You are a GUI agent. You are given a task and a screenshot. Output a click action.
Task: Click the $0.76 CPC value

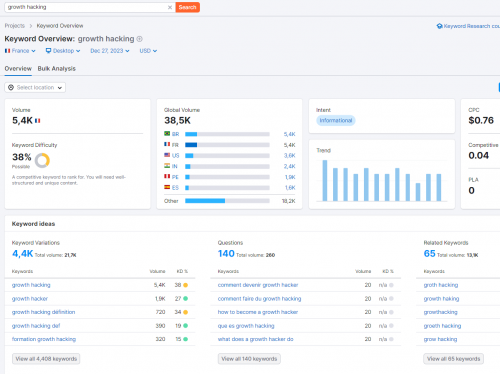click(481, 120)
